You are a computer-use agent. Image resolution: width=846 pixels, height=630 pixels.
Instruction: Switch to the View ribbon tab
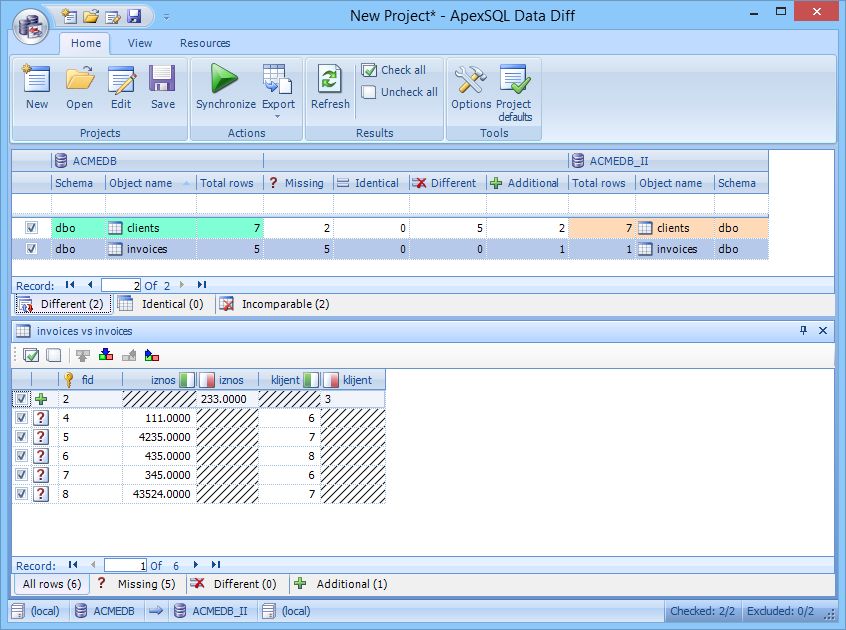[x=140, y=43]
